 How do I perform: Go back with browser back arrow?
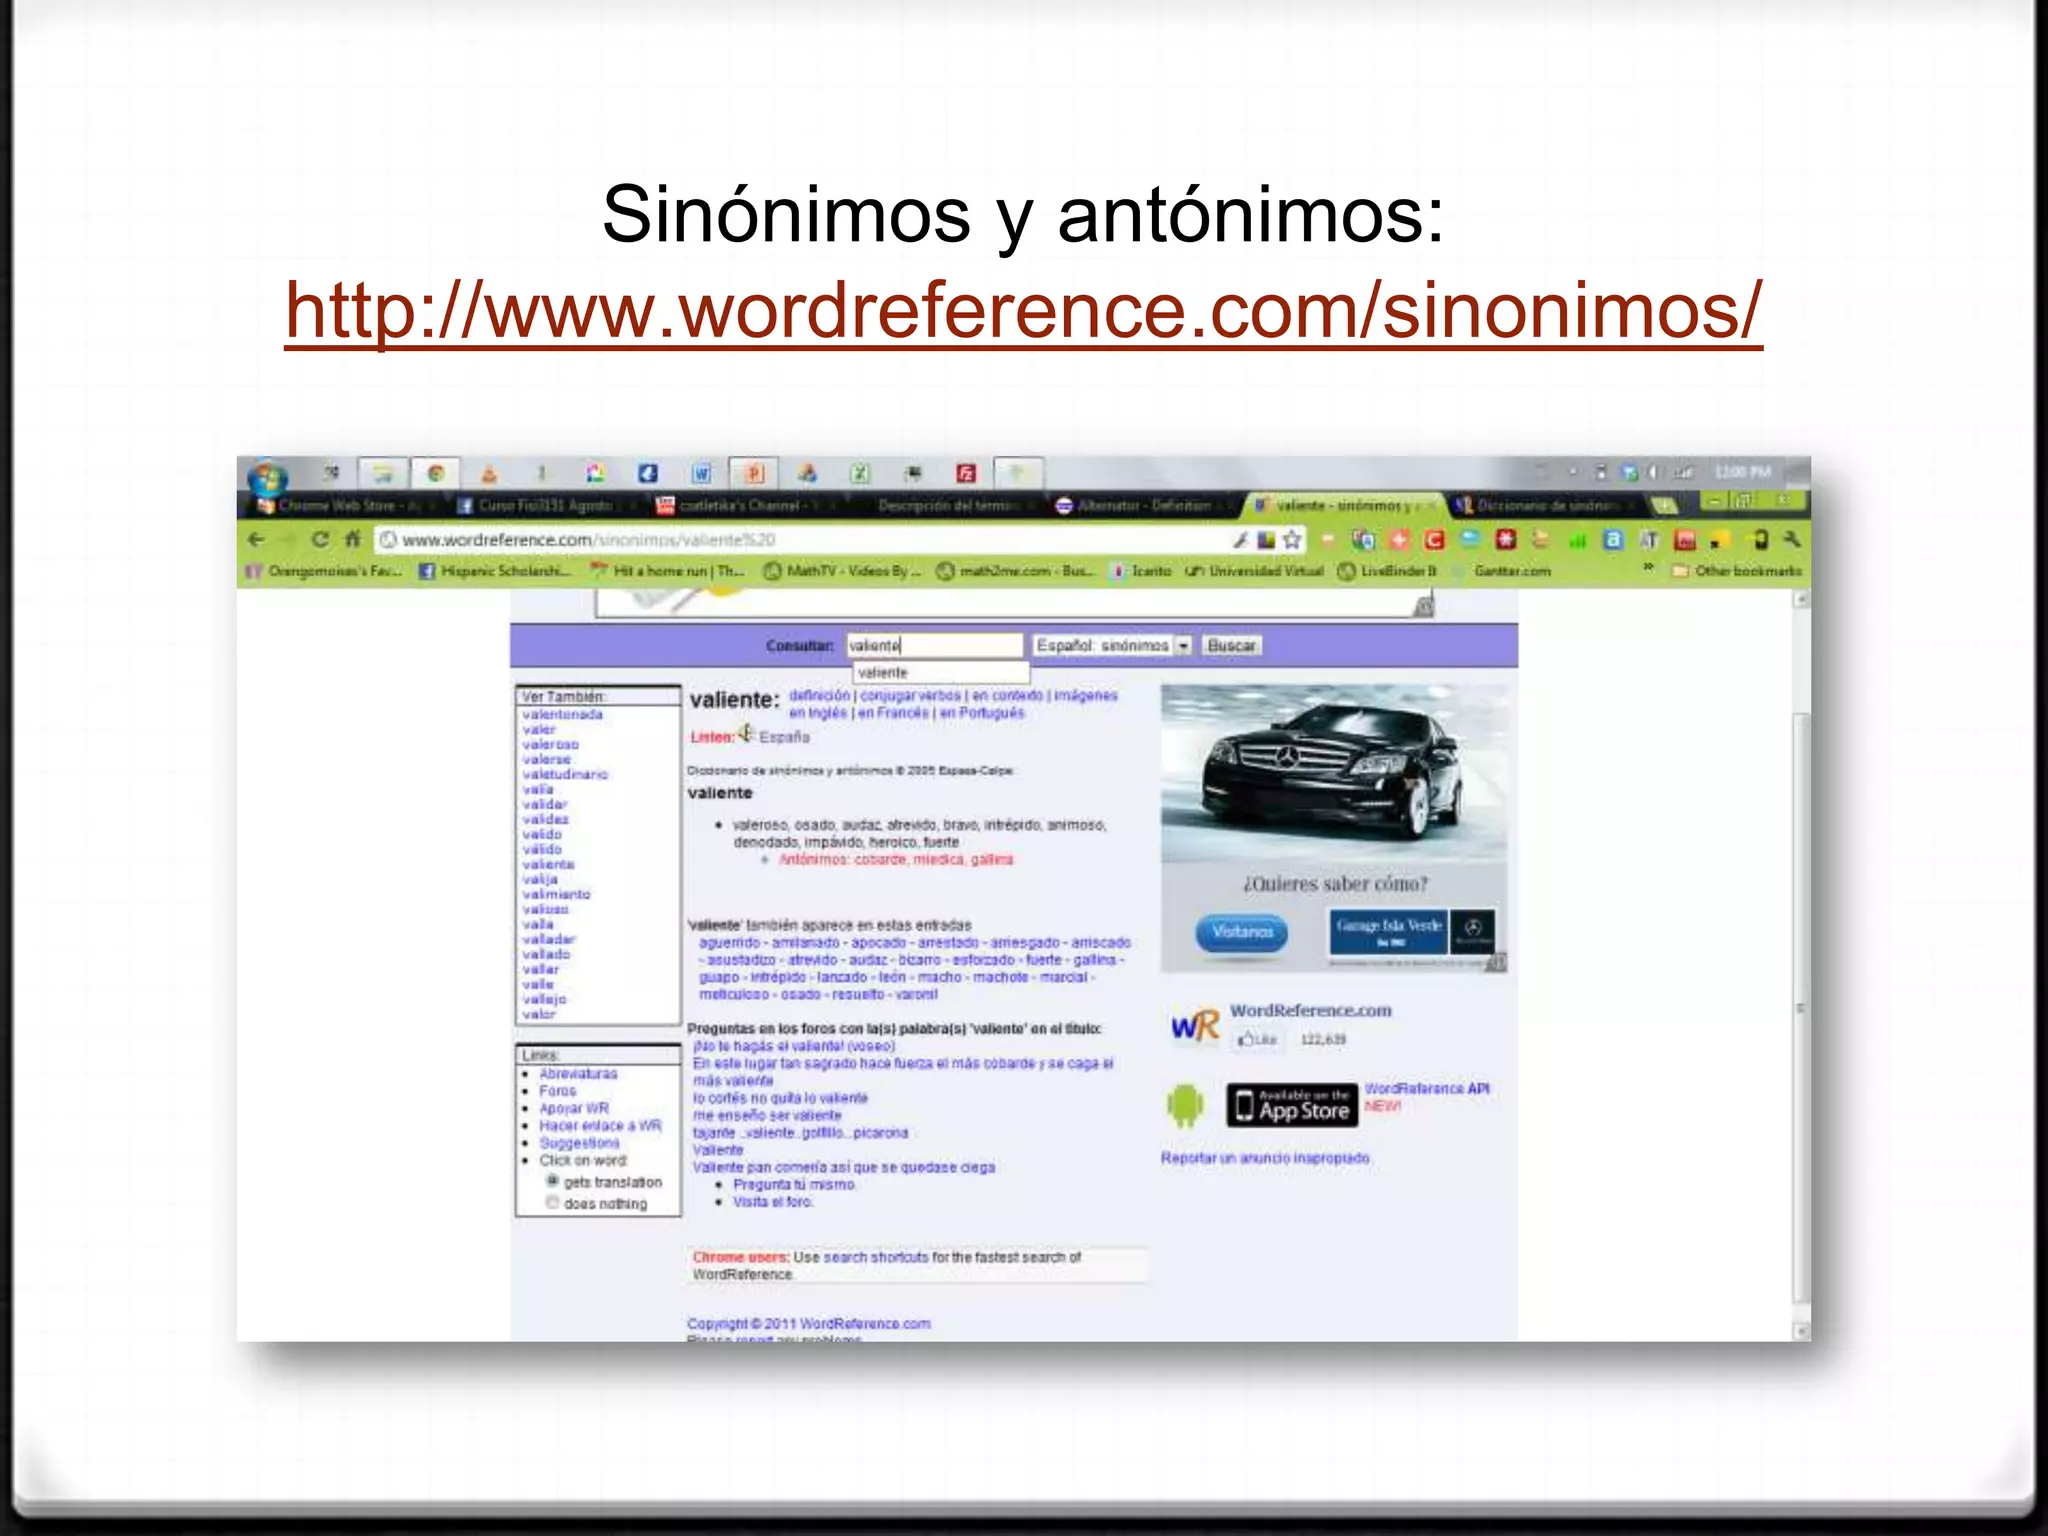[x=257, y=540]
